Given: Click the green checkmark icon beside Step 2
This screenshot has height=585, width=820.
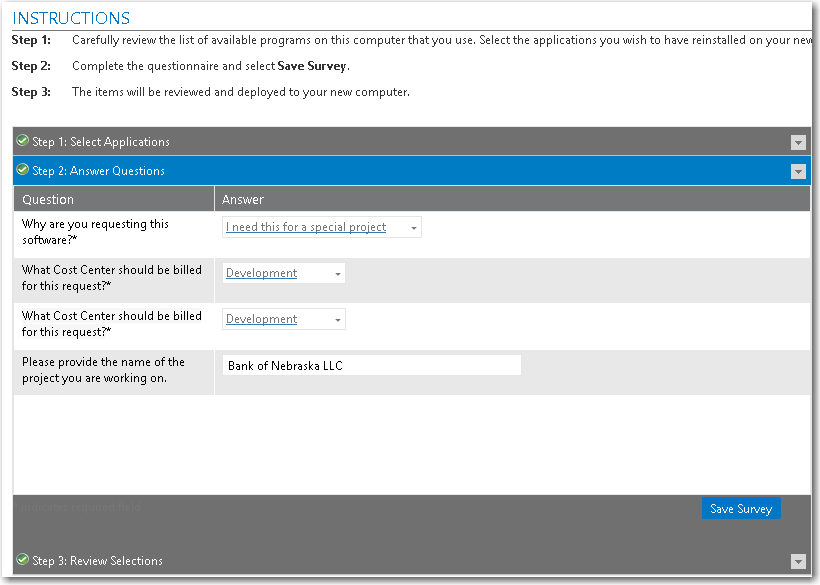Looking at the screenshot, I should pyautogui.click(x=22, y=170).
